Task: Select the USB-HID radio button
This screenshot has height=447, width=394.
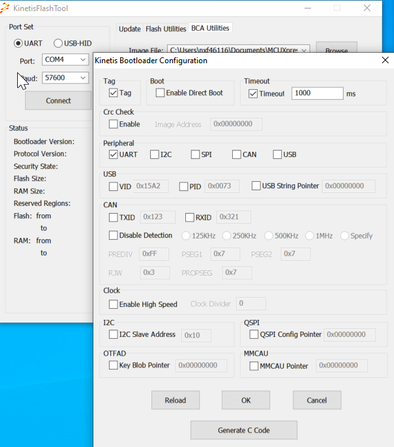Action: [58, 43]
